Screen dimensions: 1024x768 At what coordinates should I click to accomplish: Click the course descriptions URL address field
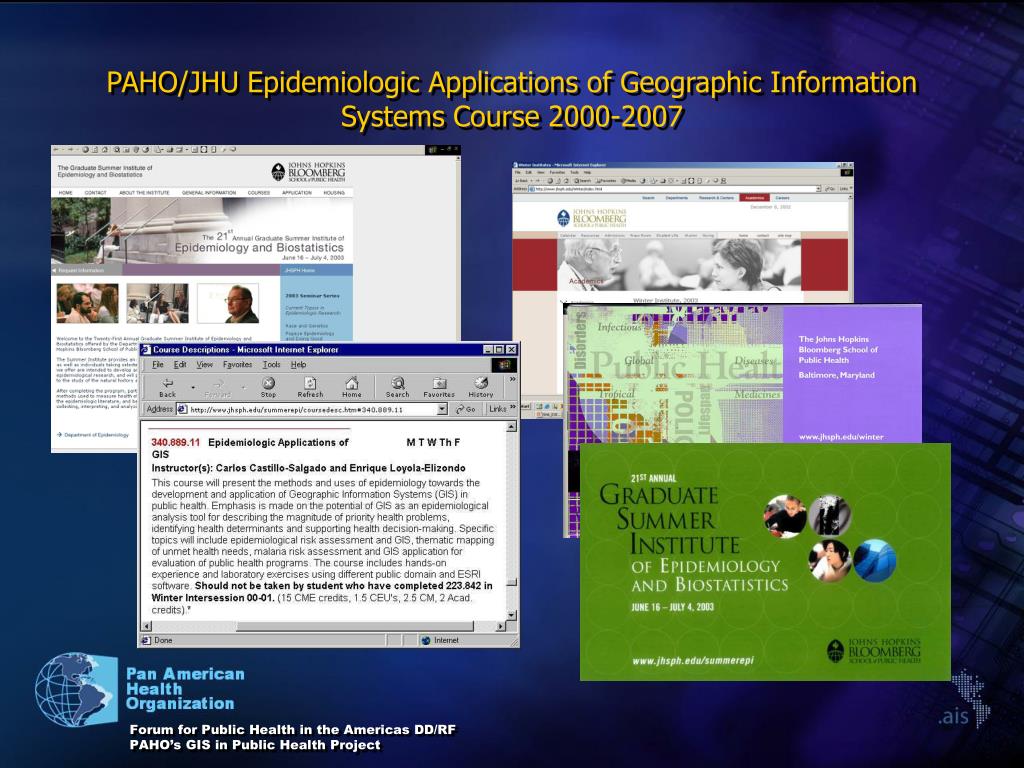point(312,409)
